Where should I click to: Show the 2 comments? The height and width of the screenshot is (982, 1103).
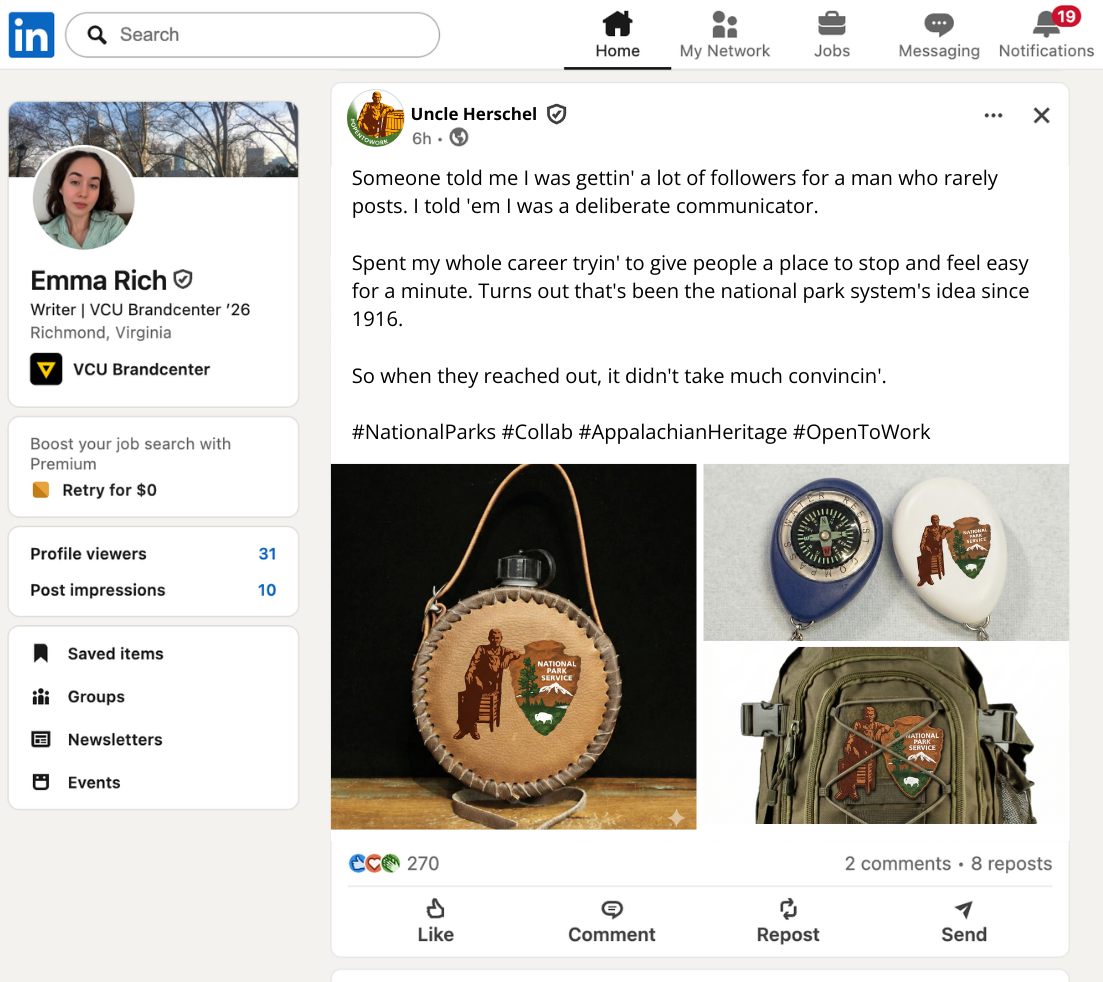click(898, 863)
